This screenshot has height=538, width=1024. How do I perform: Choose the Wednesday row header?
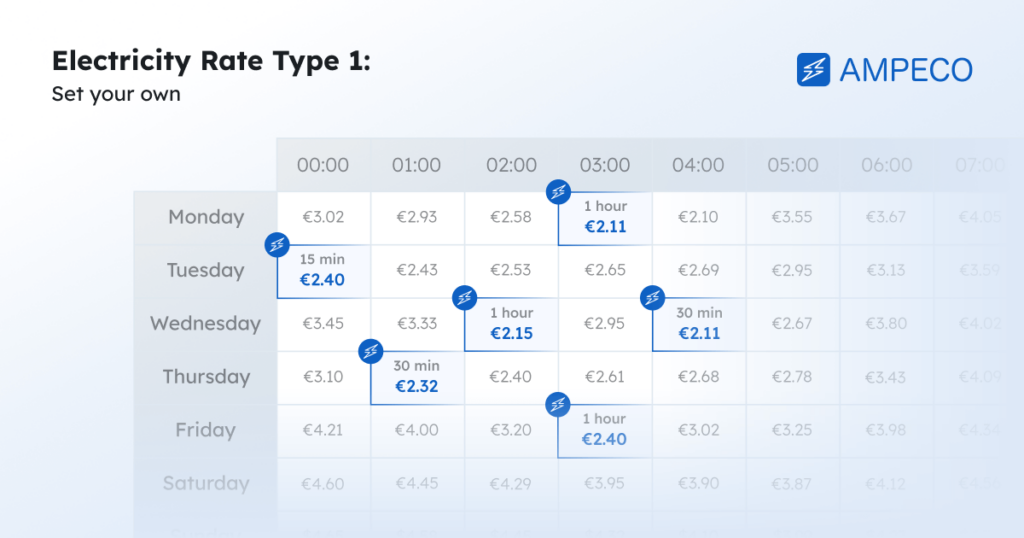206,324
